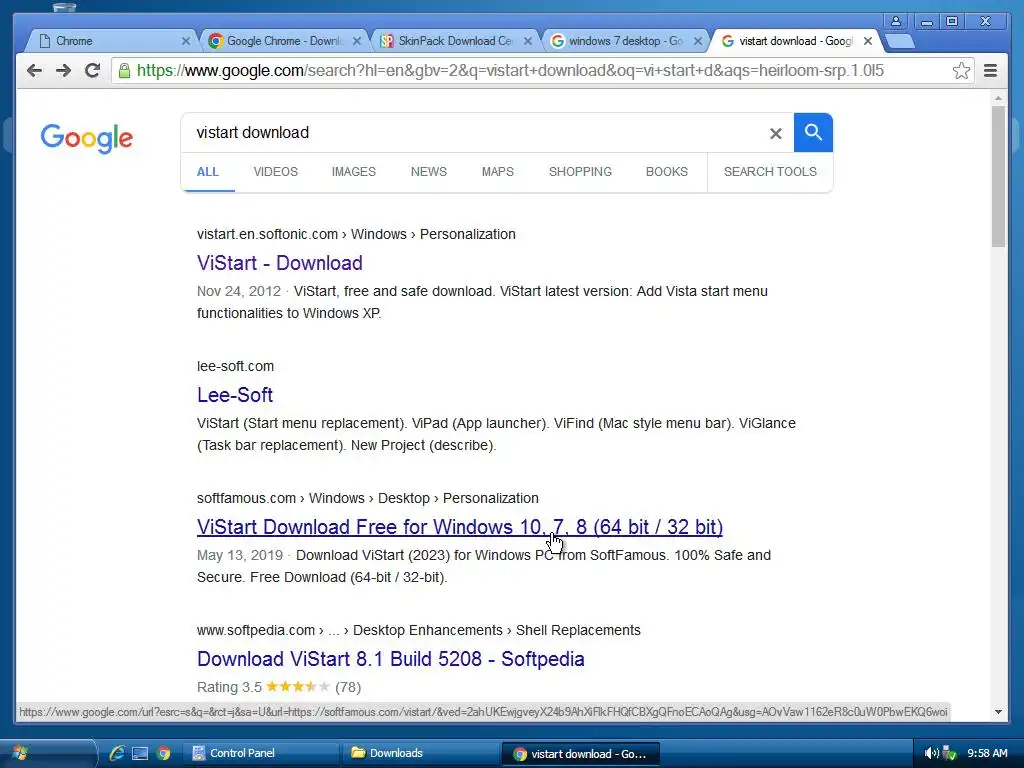Go forward with the forward arrow
This screenshot has width=1024, height=768.
[63, 71]
